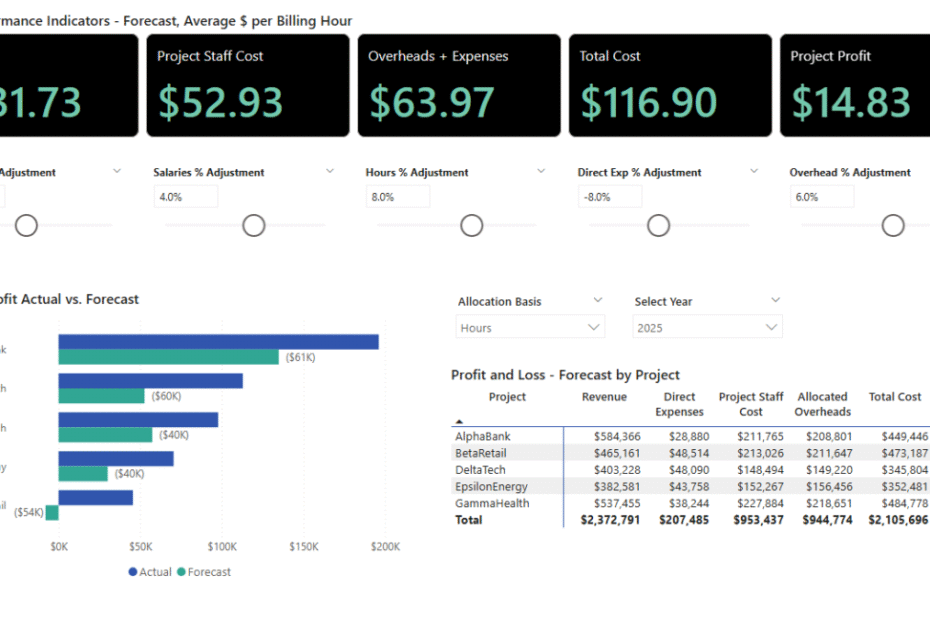The image size is (930, 620).
Task: Expand the Direct Exp % Adjustment slicer menu
Action: click(x=753, y=171)
